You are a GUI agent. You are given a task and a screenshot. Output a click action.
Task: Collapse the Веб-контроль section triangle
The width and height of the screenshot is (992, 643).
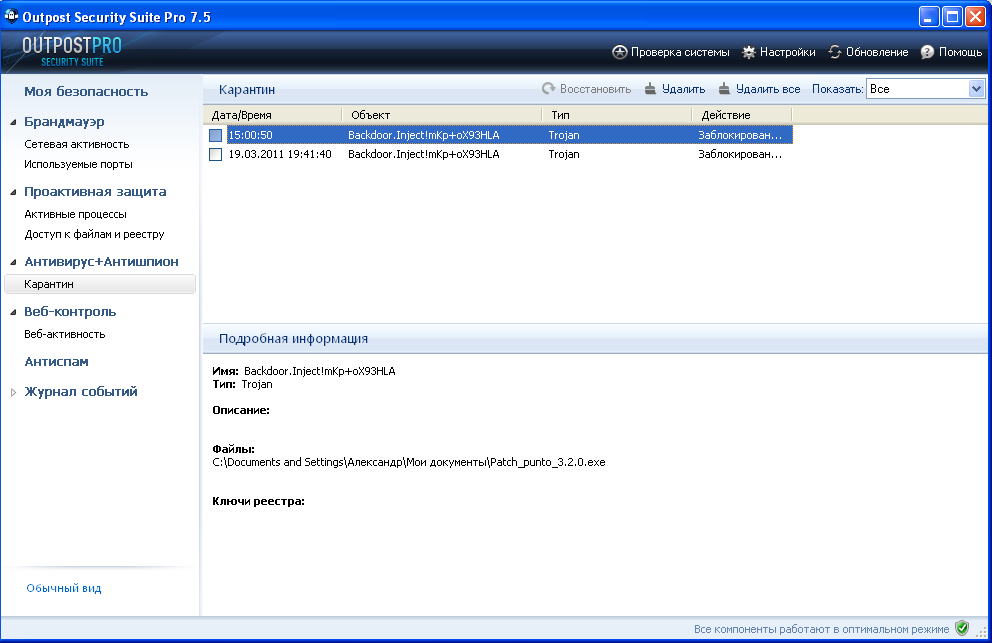click(x=13, y=312)
